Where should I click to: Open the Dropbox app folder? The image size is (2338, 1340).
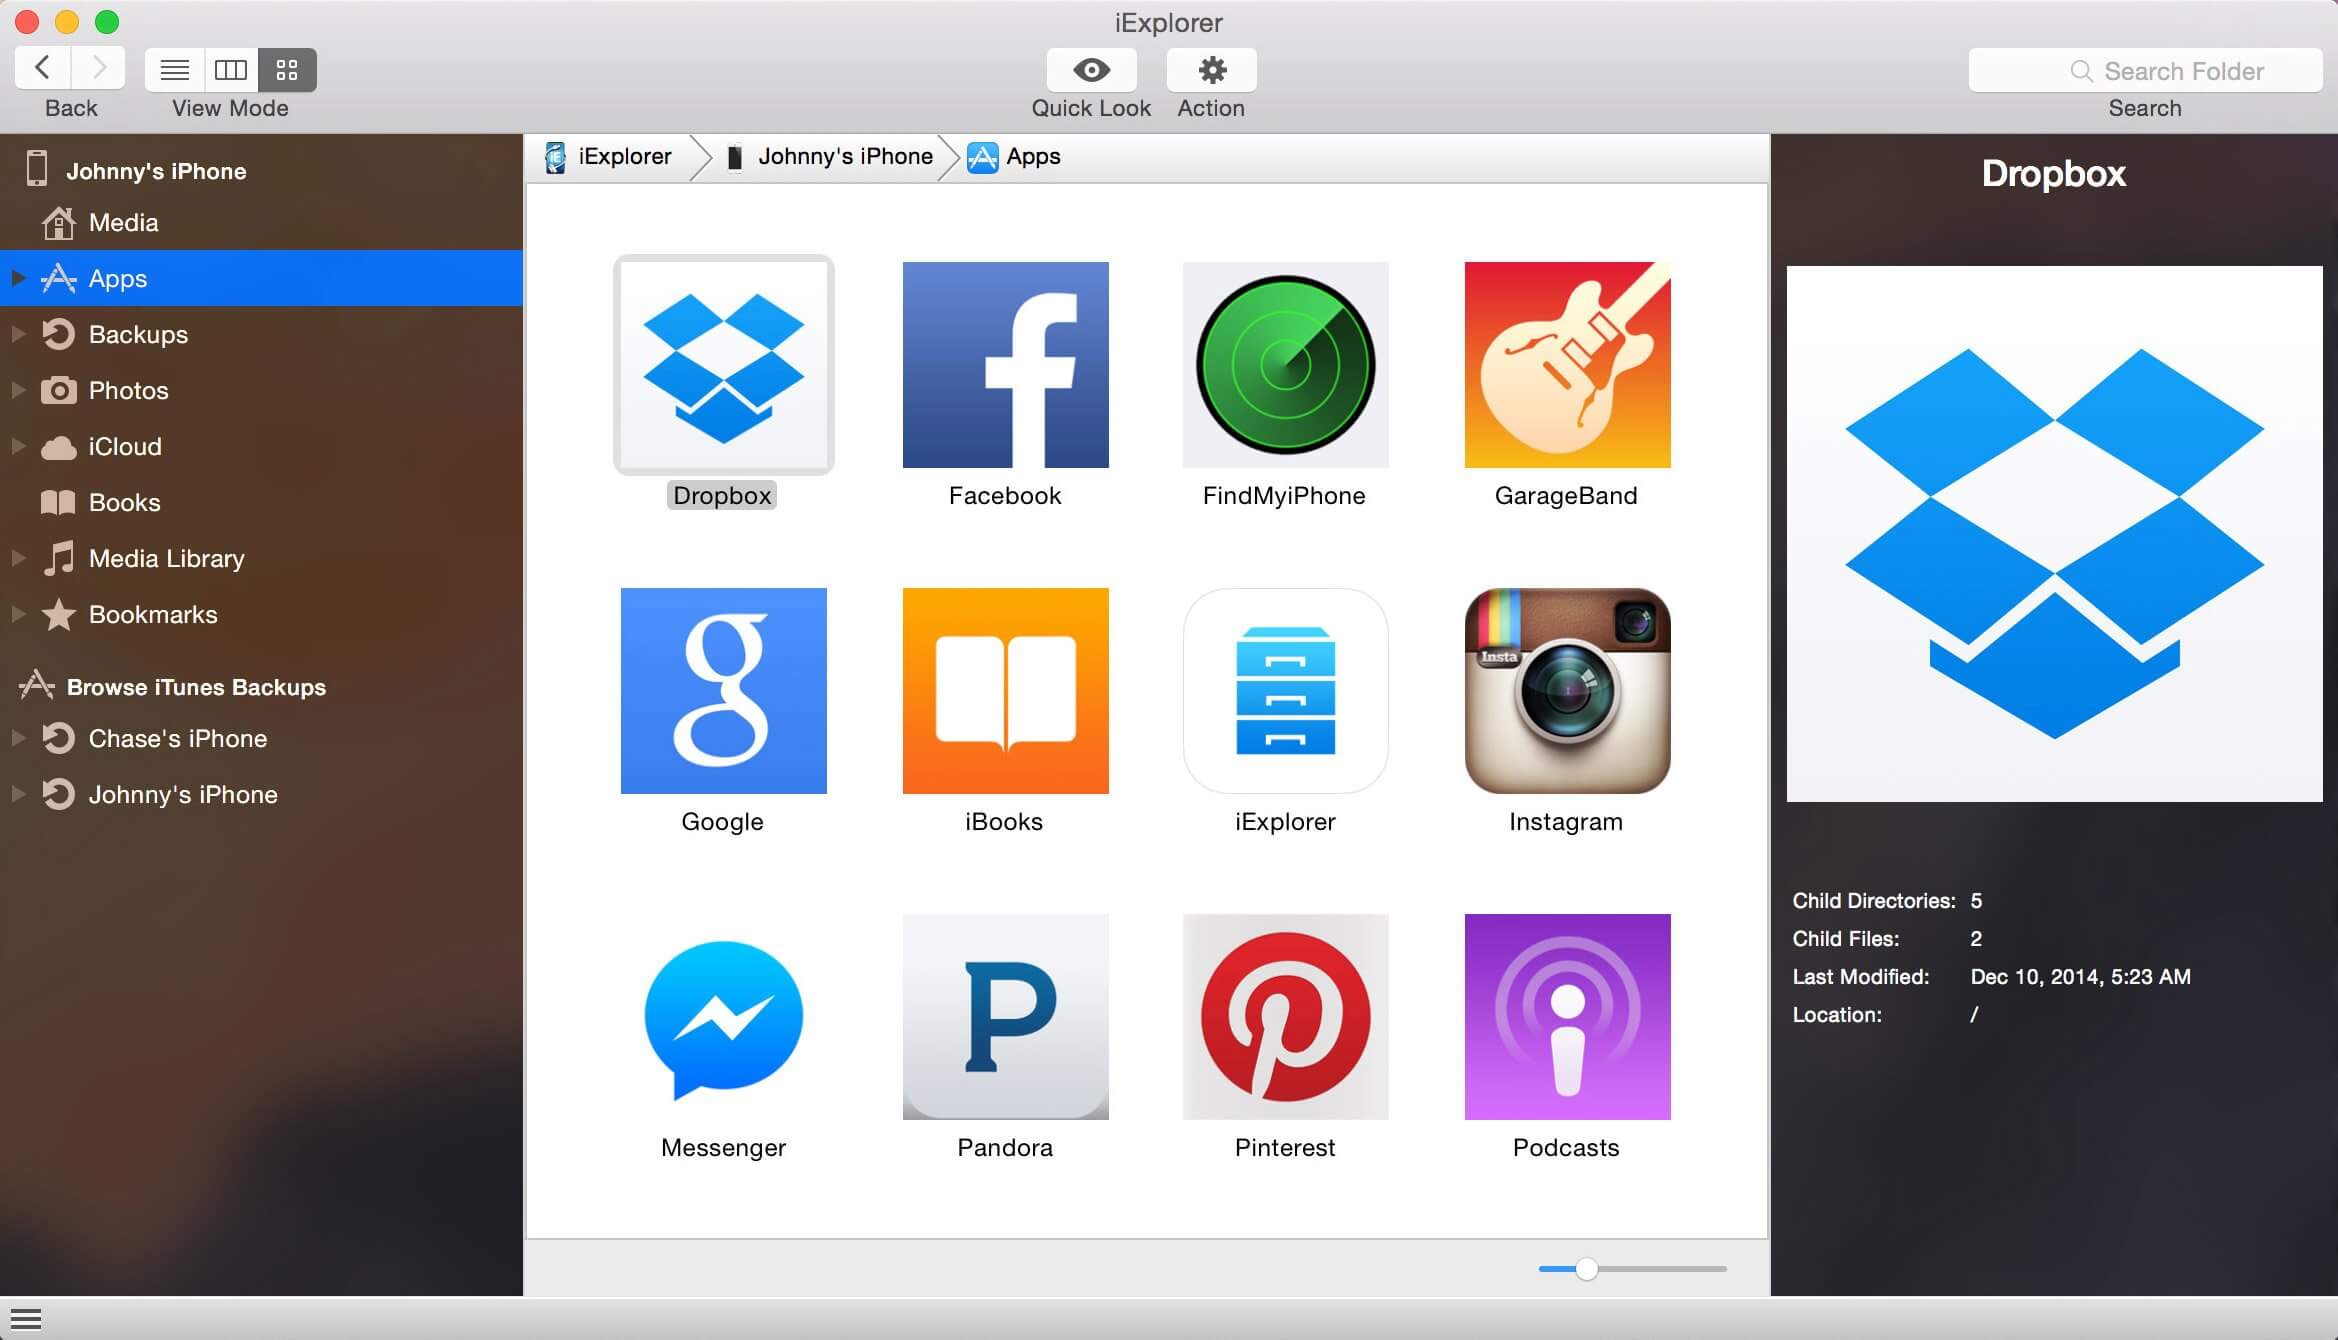[722, 365]
